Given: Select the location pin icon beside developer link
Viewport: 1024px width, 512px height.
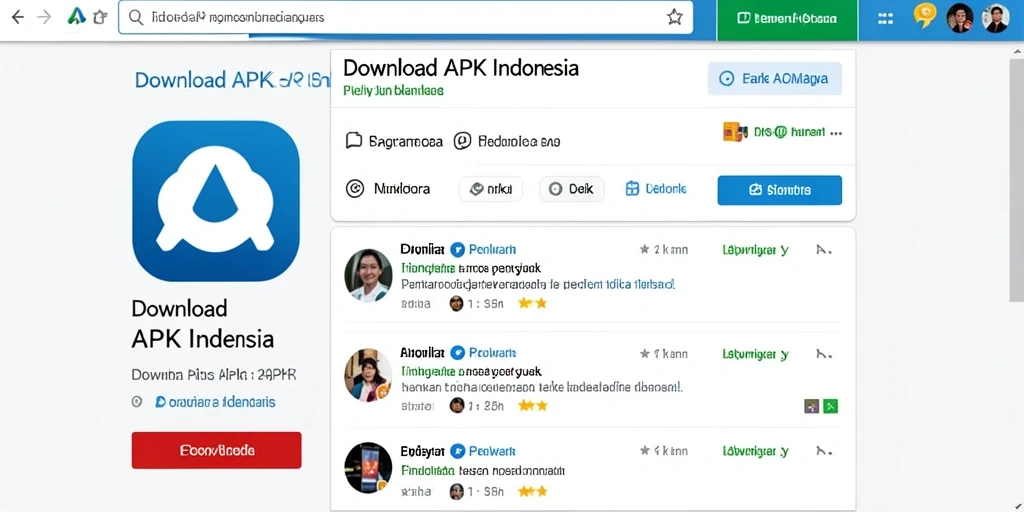Looking at the screenshot, I should click(x=136, y=402).
